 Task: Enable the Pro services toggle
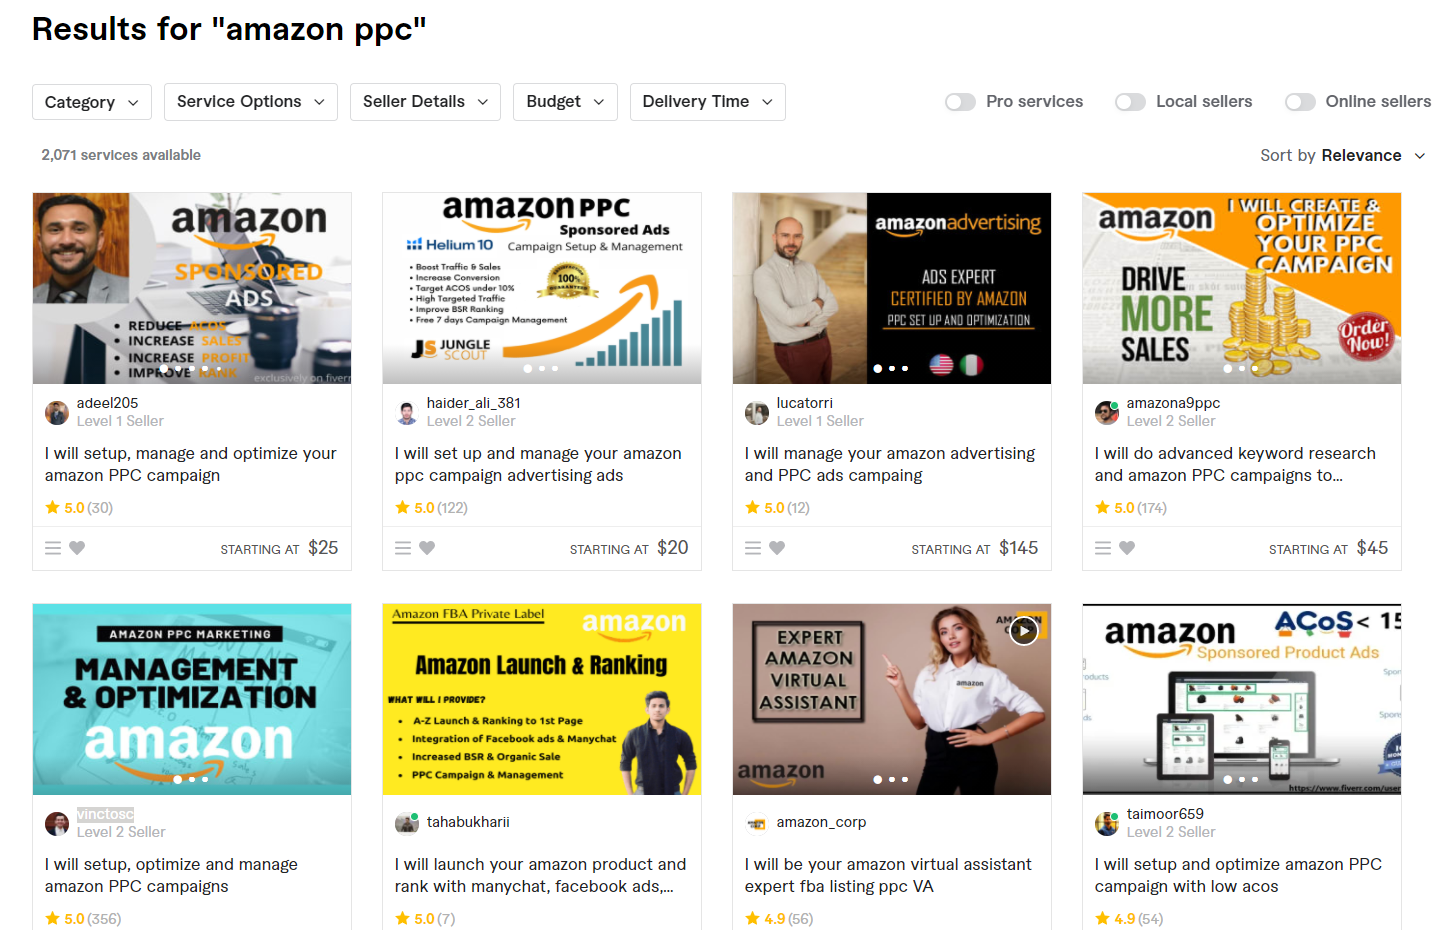click(960, 102)
